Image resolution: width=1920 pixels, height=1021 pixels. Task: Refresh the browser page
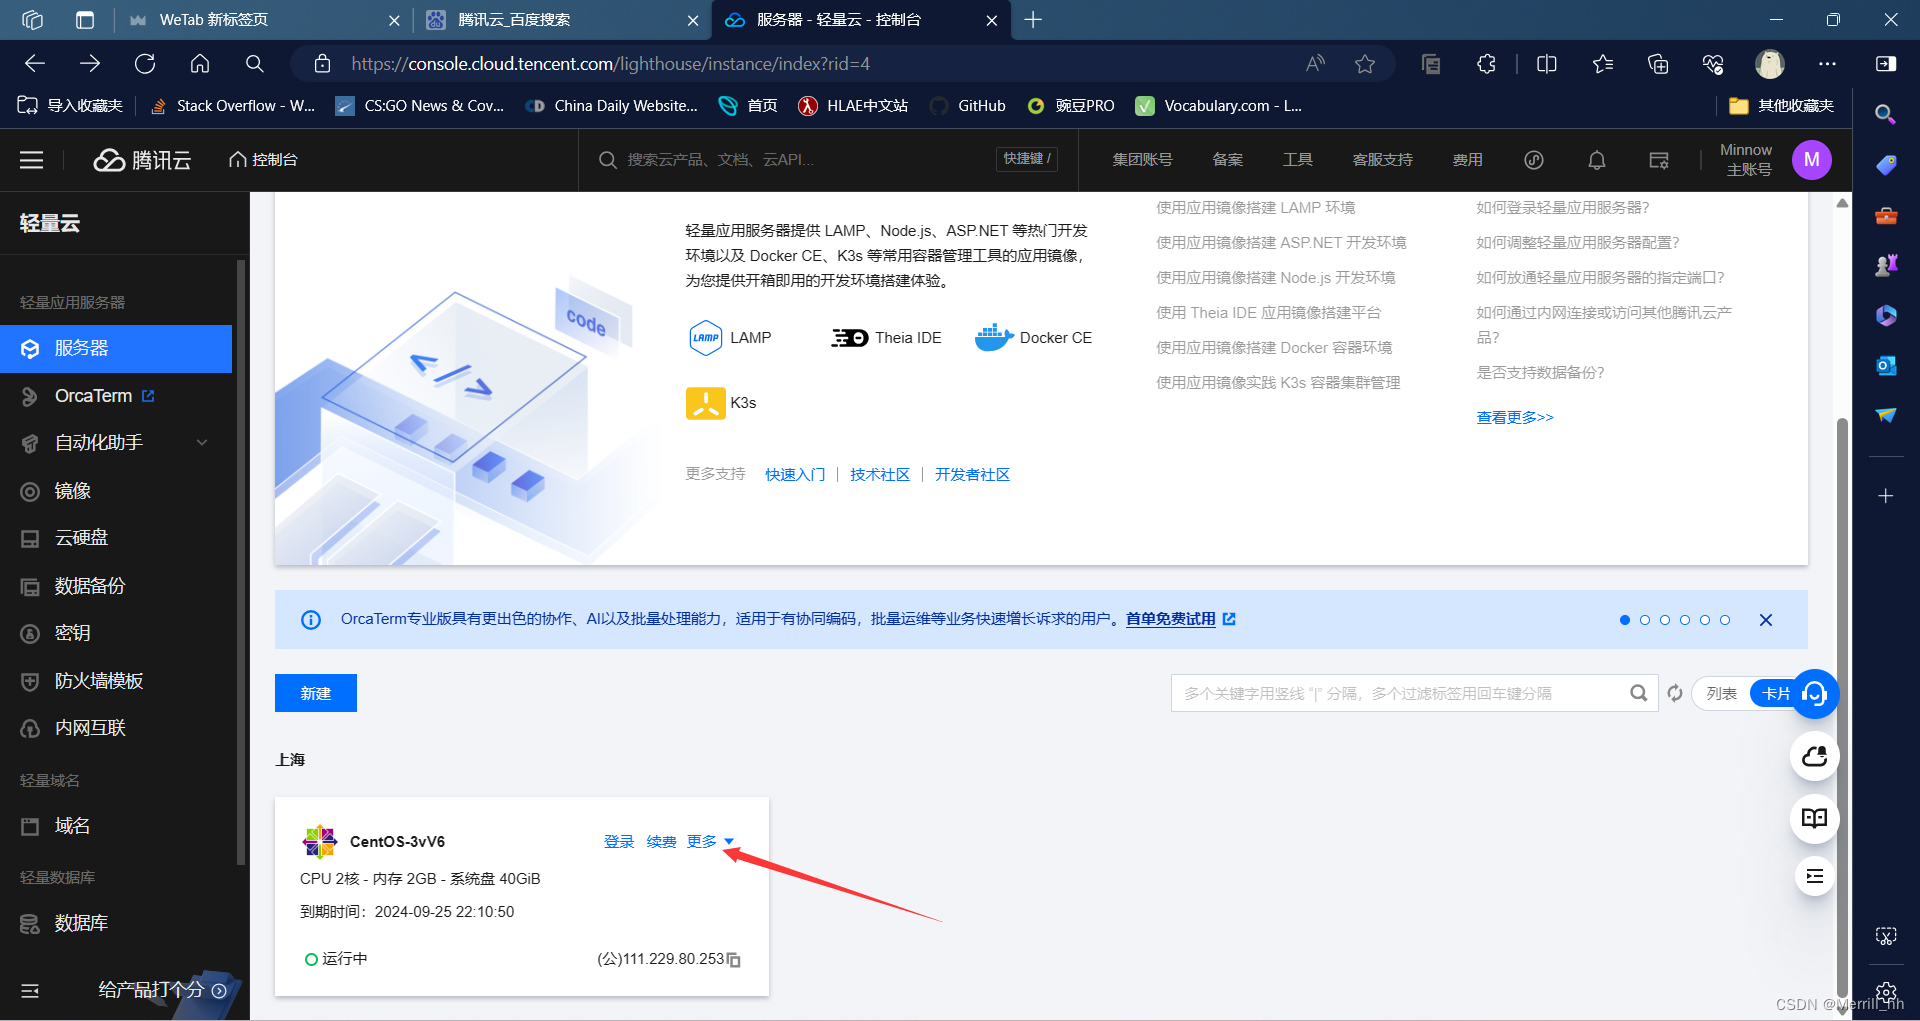(145, 64)
